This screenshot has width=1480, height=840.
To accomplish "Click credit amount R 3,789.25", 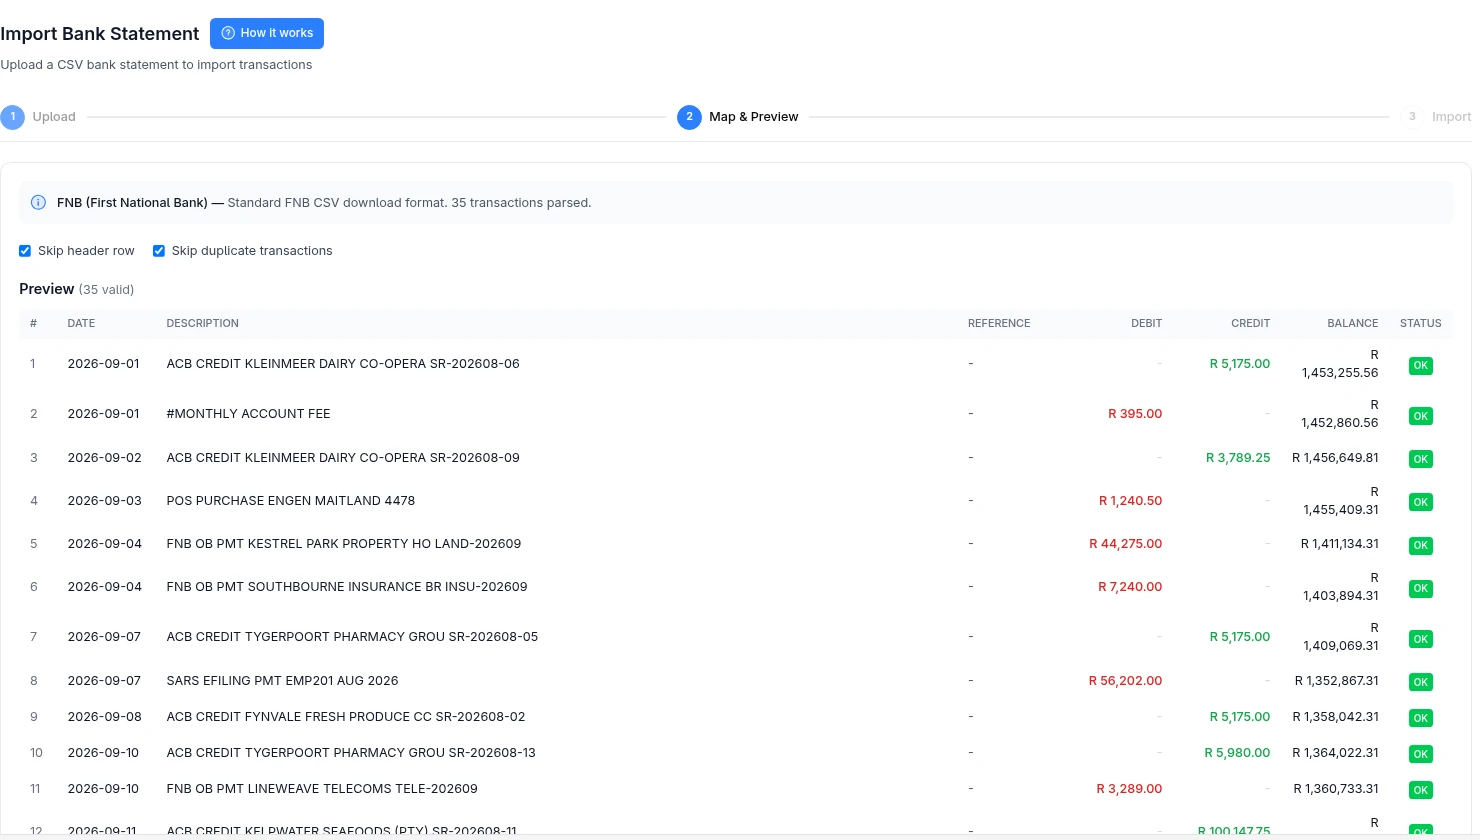I will [x=1238, y=458].
